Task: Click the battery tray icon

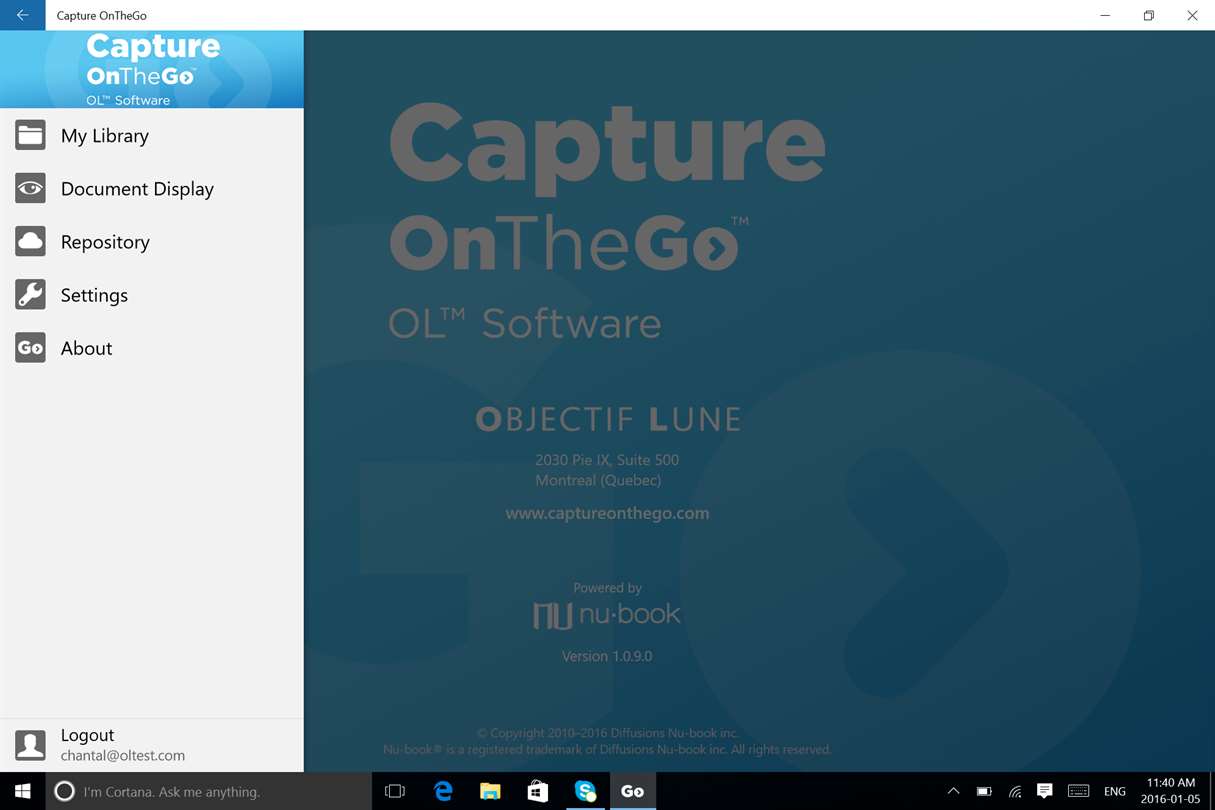Action: tap(984, 791)
